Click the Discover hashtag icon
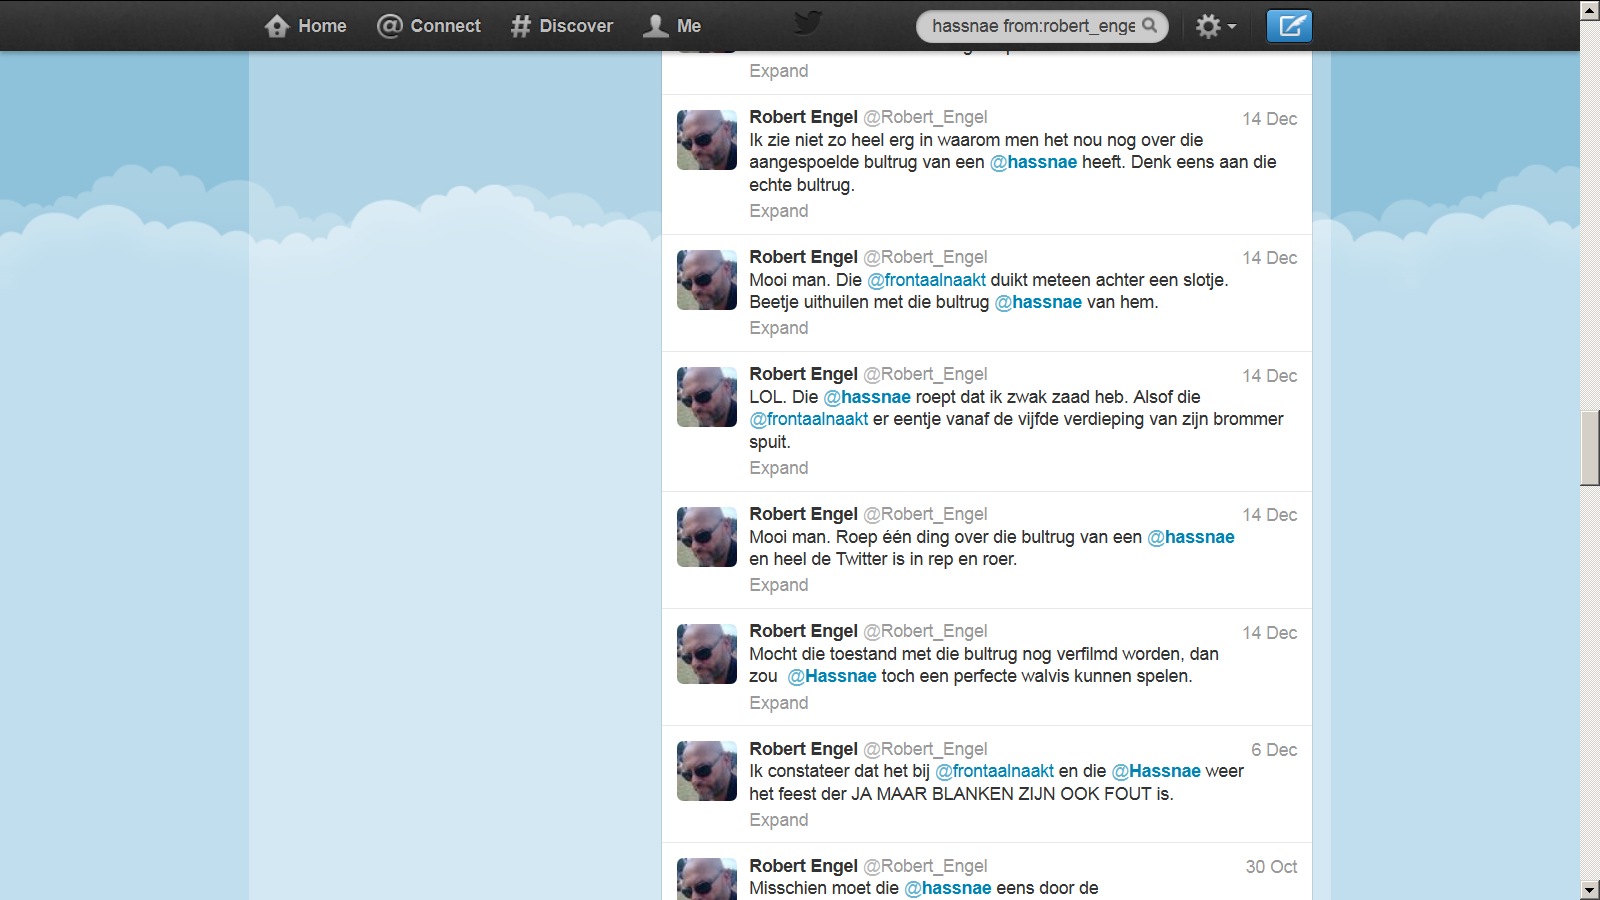1600x900 pixels. 520,26
